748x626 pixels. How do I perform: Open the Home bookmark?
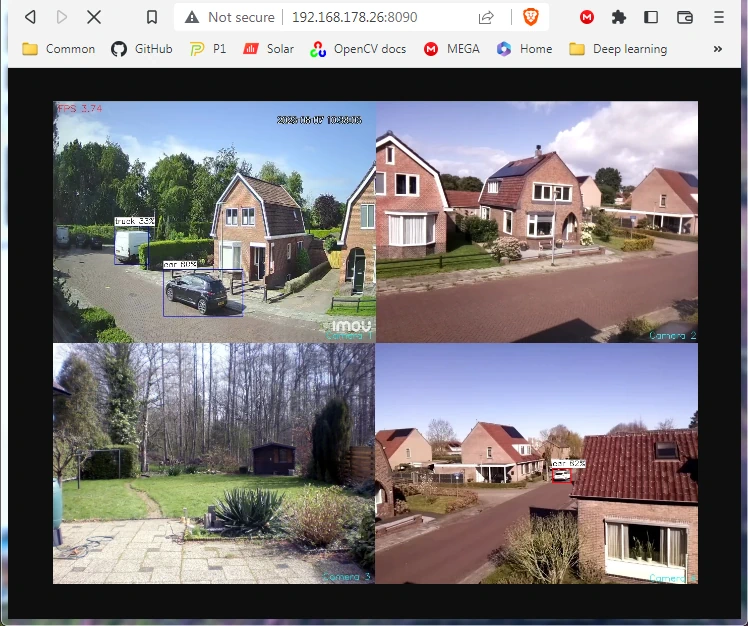click(x=524, y=49)
